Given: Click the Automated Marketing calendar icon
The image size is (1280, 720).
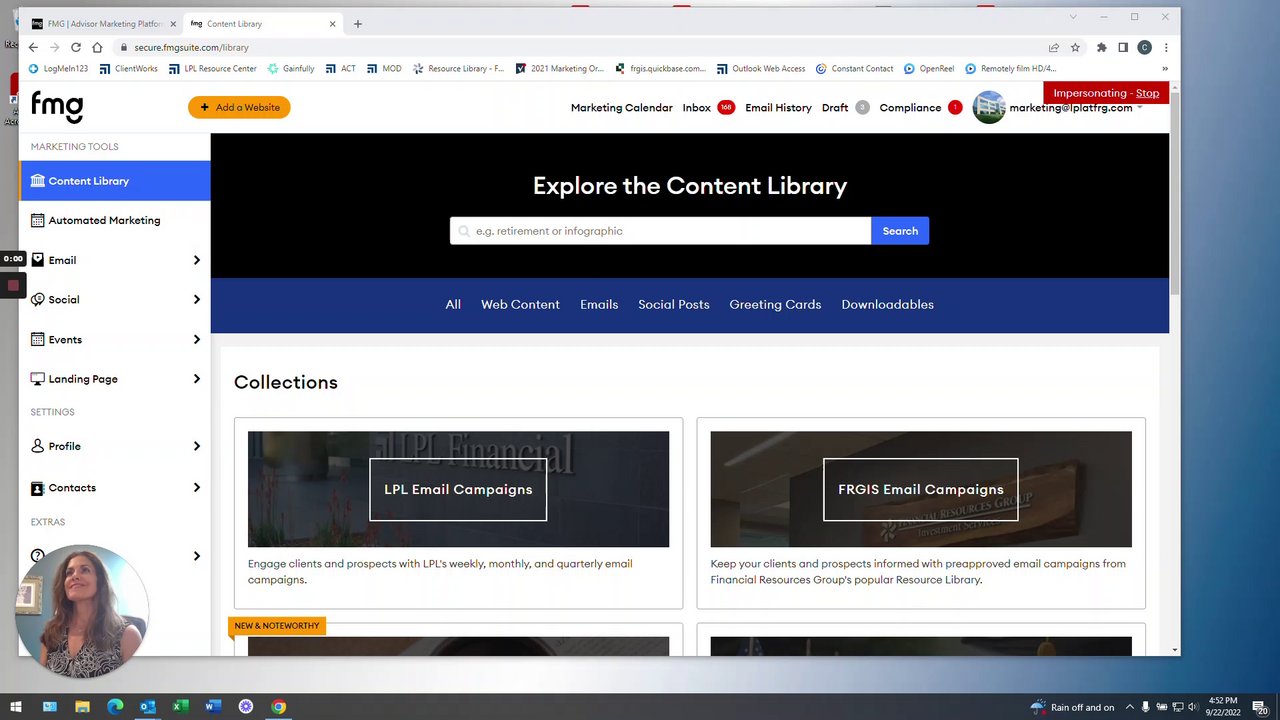Looking at the screenshot, I should click(38, 220).
